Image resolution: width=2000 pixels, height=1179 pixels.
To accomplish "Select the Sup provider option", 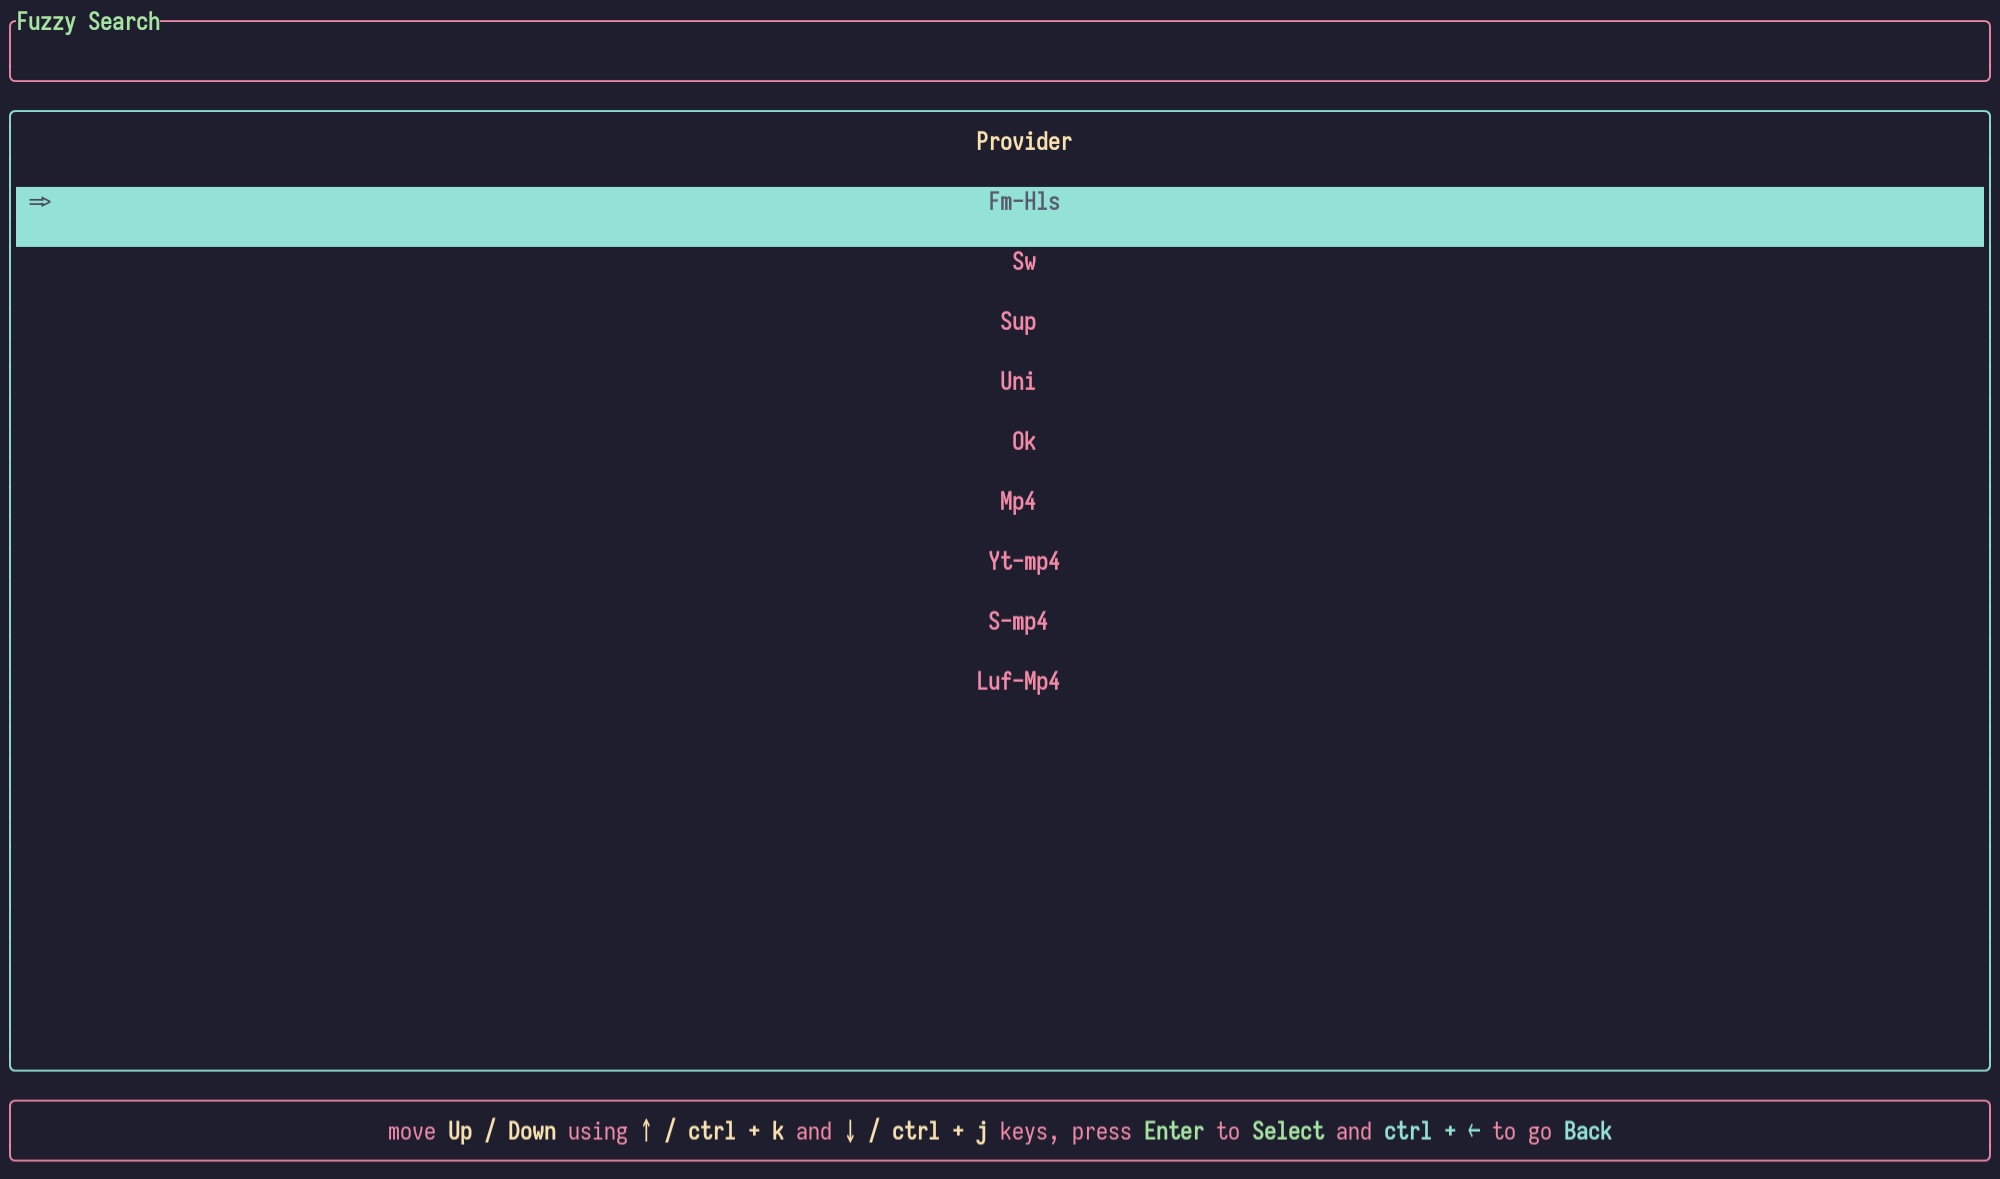I will tap(1017, 322).
